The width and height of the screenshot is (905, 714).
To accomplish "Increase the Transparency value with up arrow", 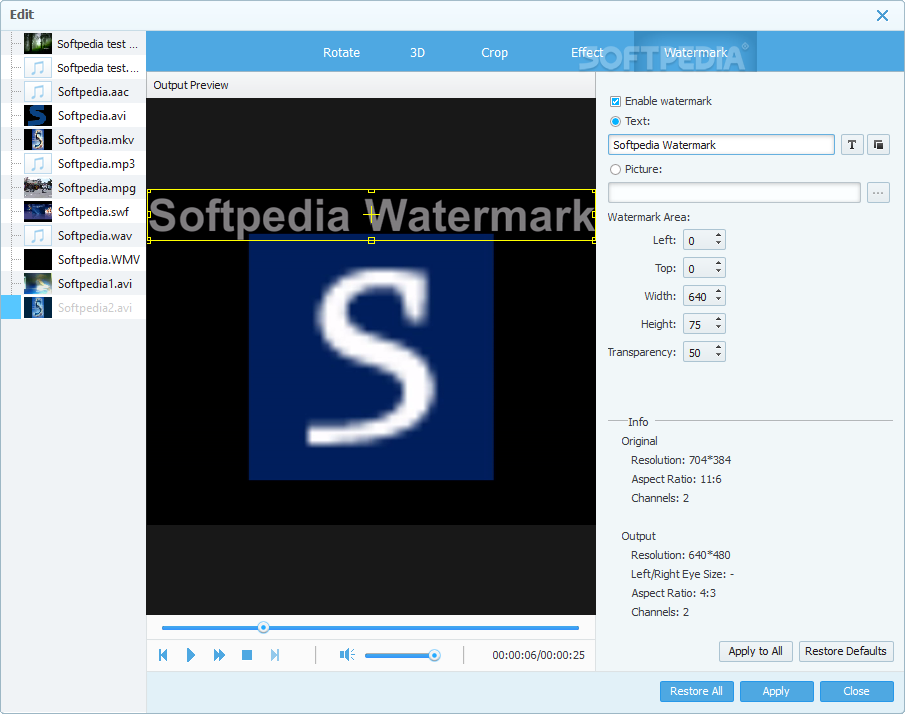I will 718,347.
